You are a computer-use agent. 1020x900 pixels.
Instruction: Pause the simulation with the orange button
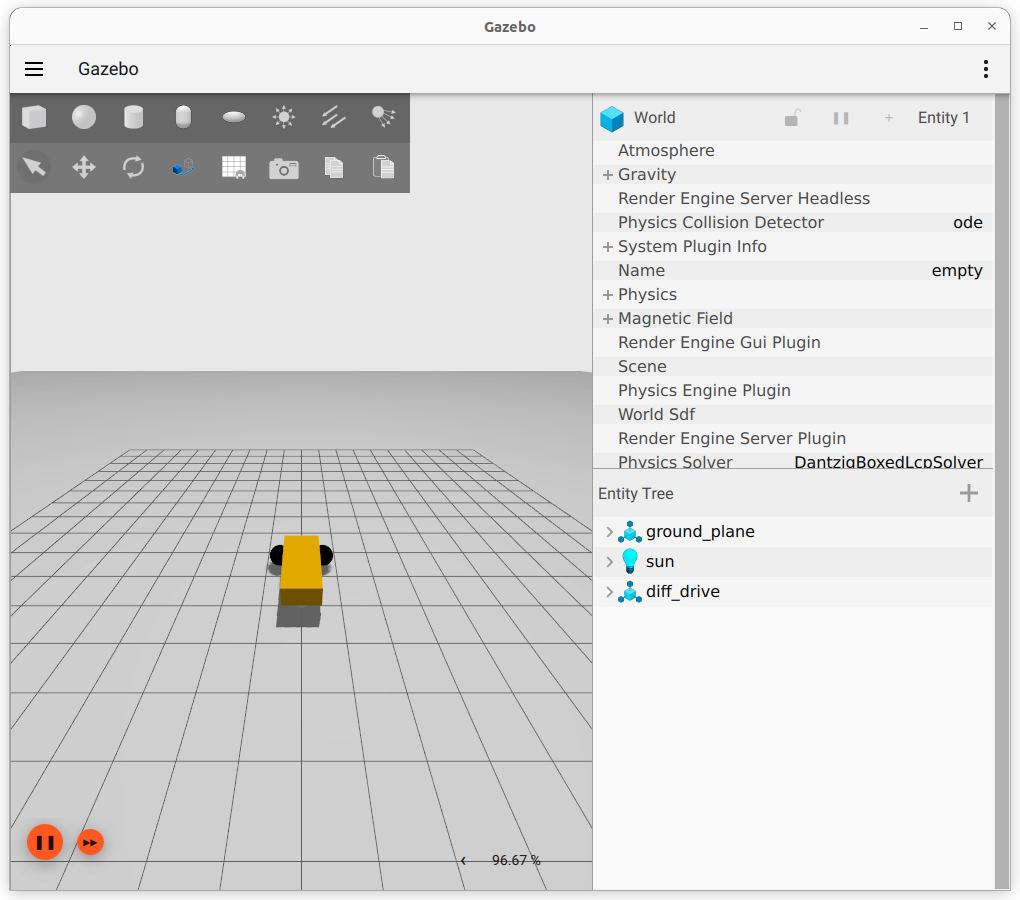(45, 842)
